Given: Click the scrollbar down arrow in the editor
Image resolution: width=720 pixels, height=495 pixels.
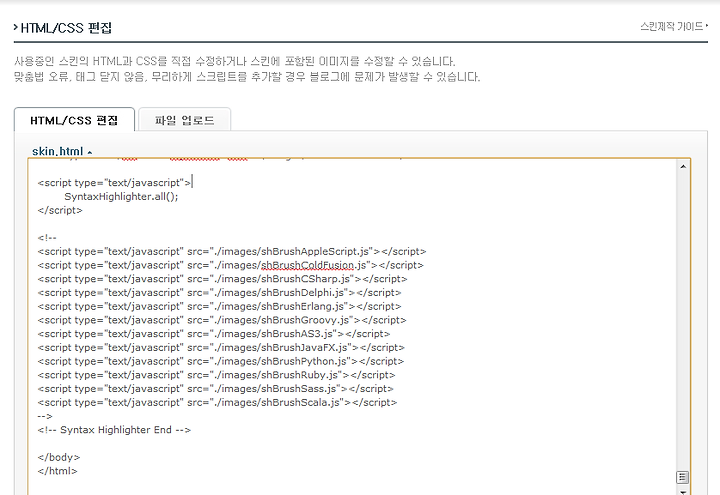Looking at the screenshot, I should click(x=683, y=491).
